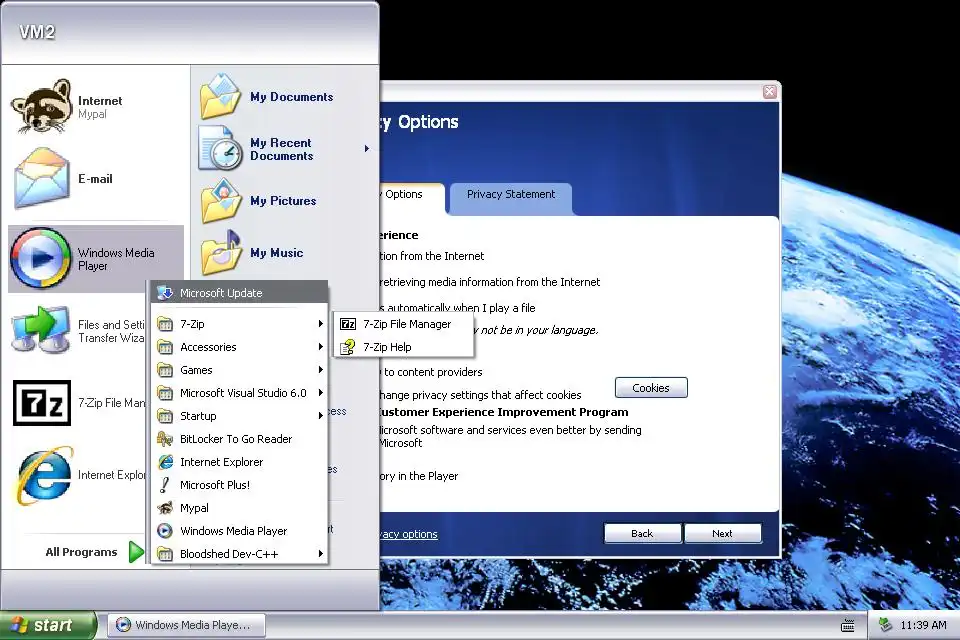
Task: Click the Next button
Action: point(722,533)
